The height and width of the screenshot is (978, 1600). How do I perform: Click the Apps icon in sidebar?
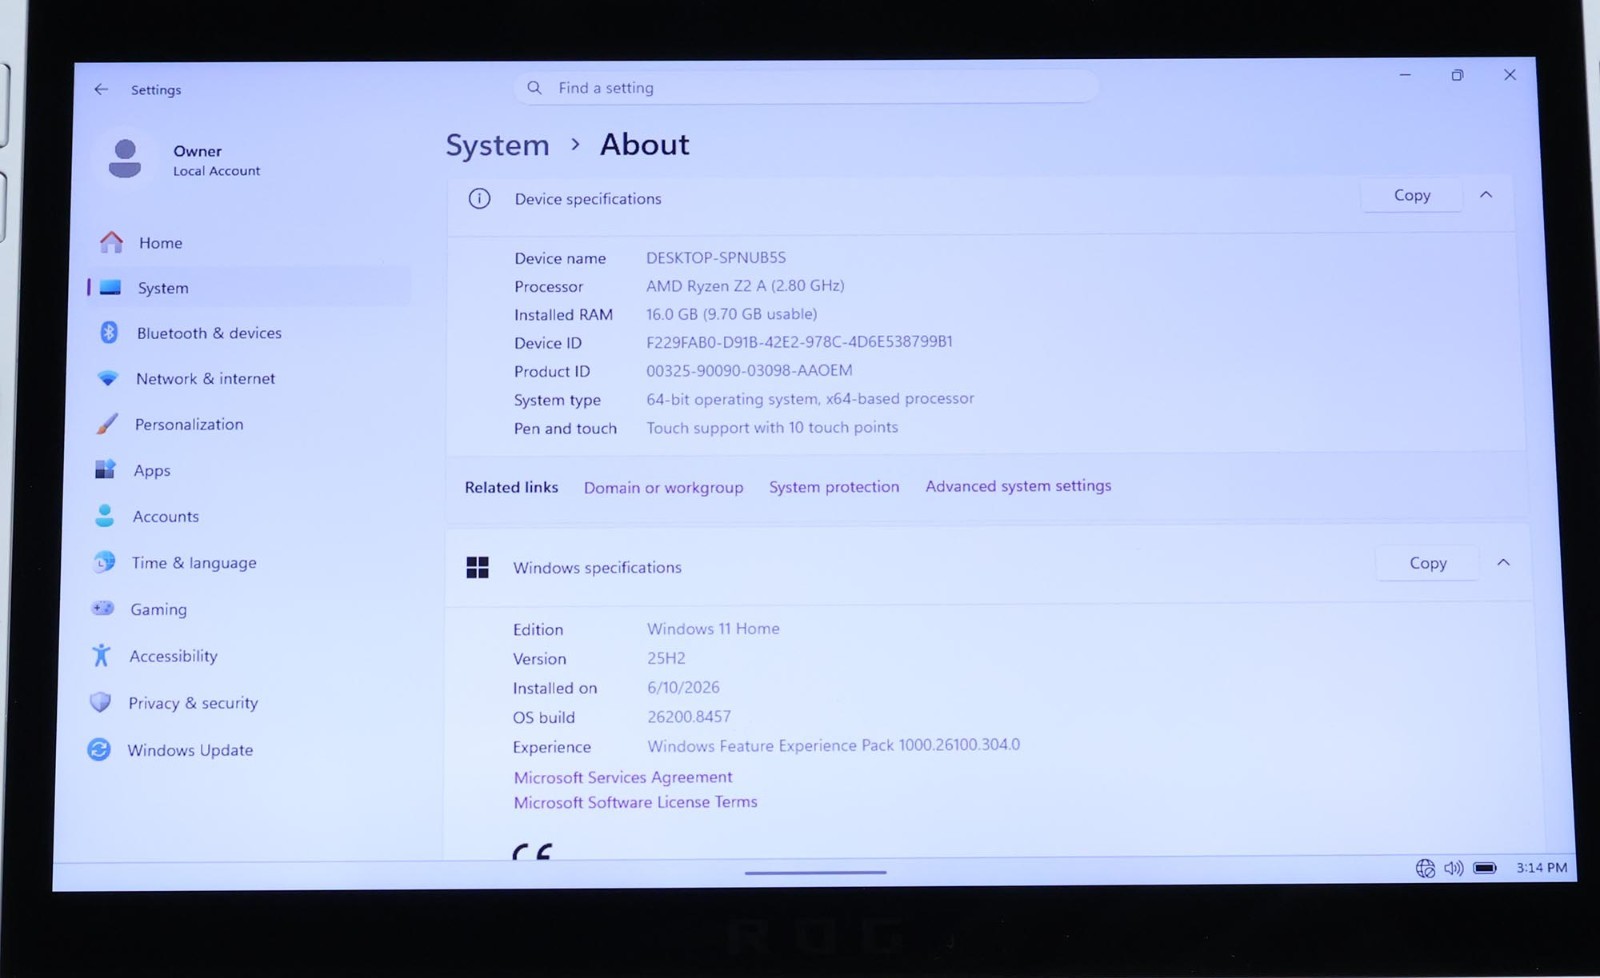click(x=105, y=469)
